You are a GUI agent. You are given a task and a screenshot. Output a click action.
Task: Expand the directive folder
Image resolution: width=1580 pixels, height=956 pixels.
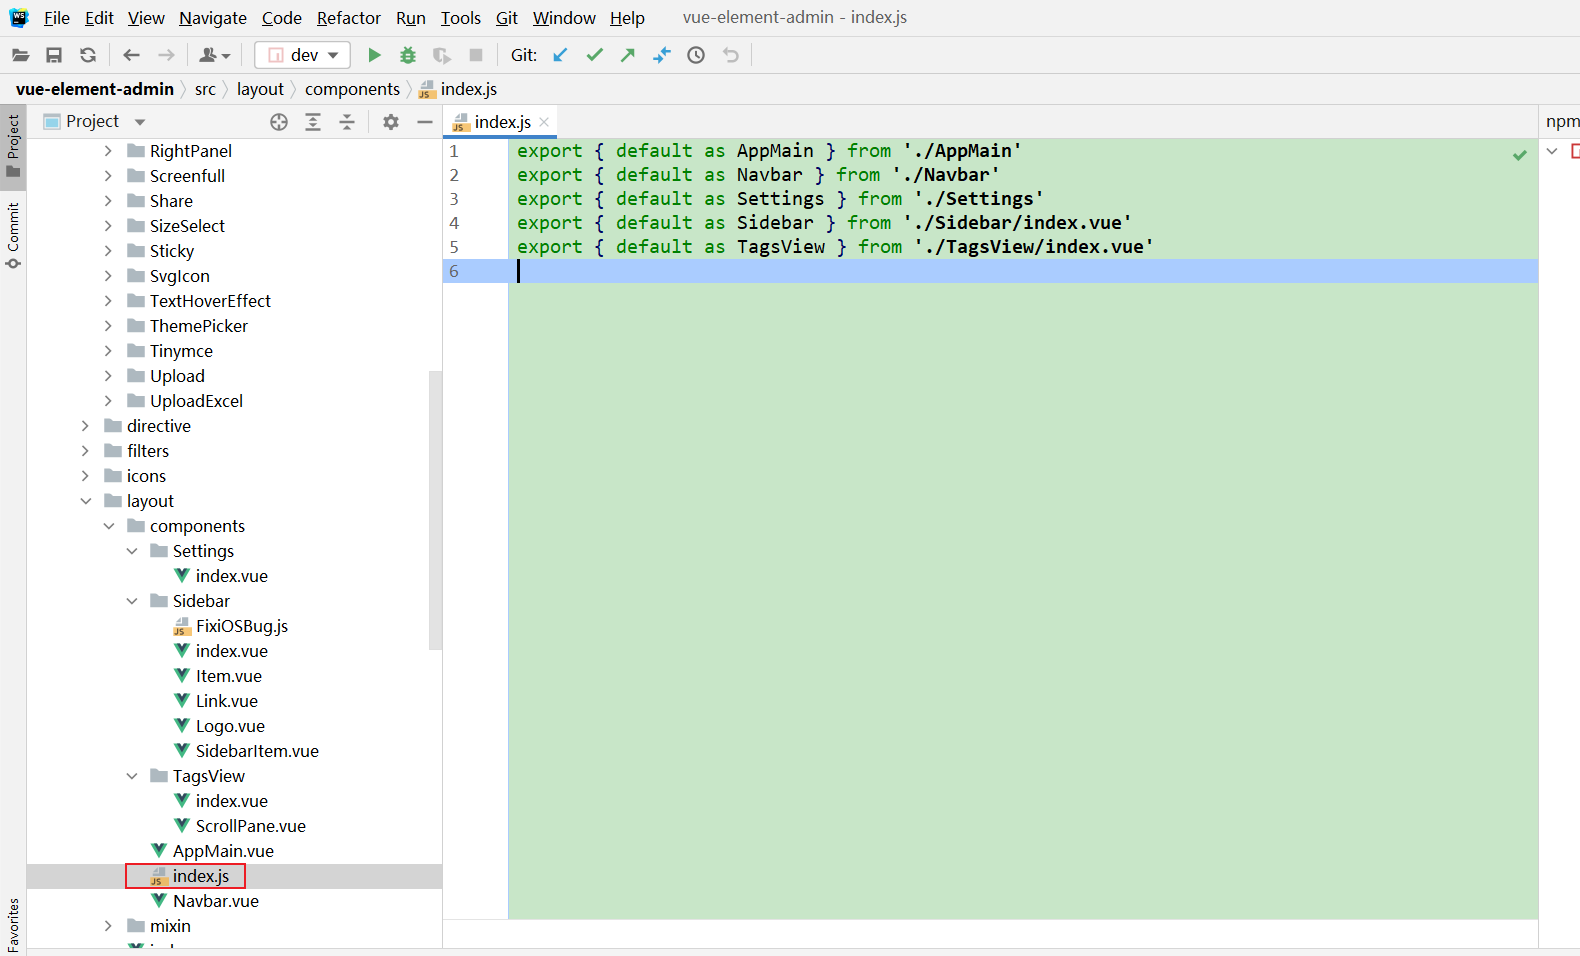(x=85, y=426)
